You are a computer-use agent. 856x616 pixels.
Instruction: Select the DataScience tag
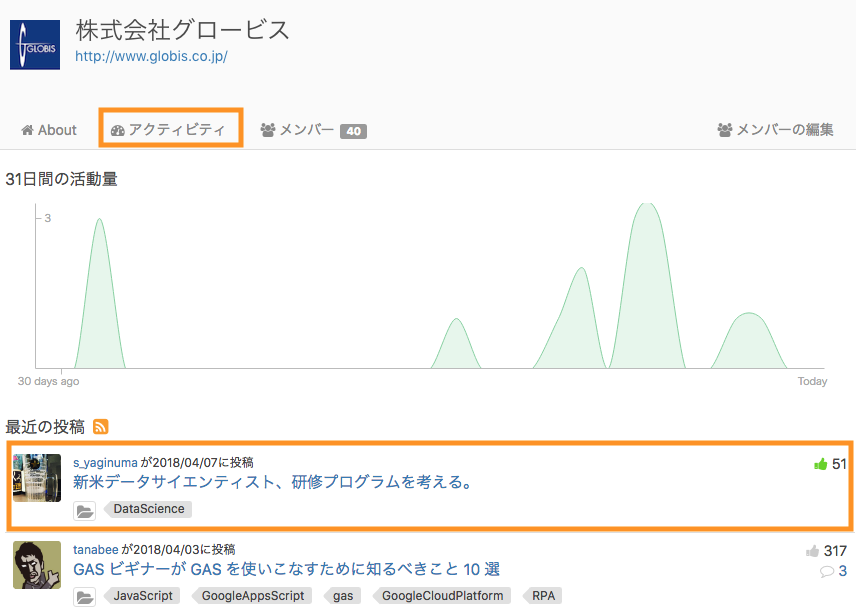pos(148,509)
